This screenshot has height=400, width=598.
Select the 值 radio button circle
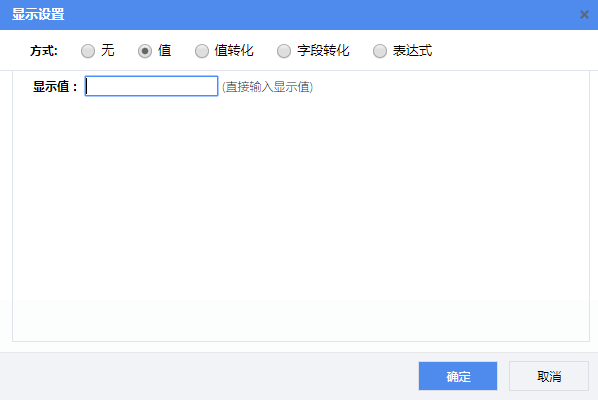click(x=145, y=51)
